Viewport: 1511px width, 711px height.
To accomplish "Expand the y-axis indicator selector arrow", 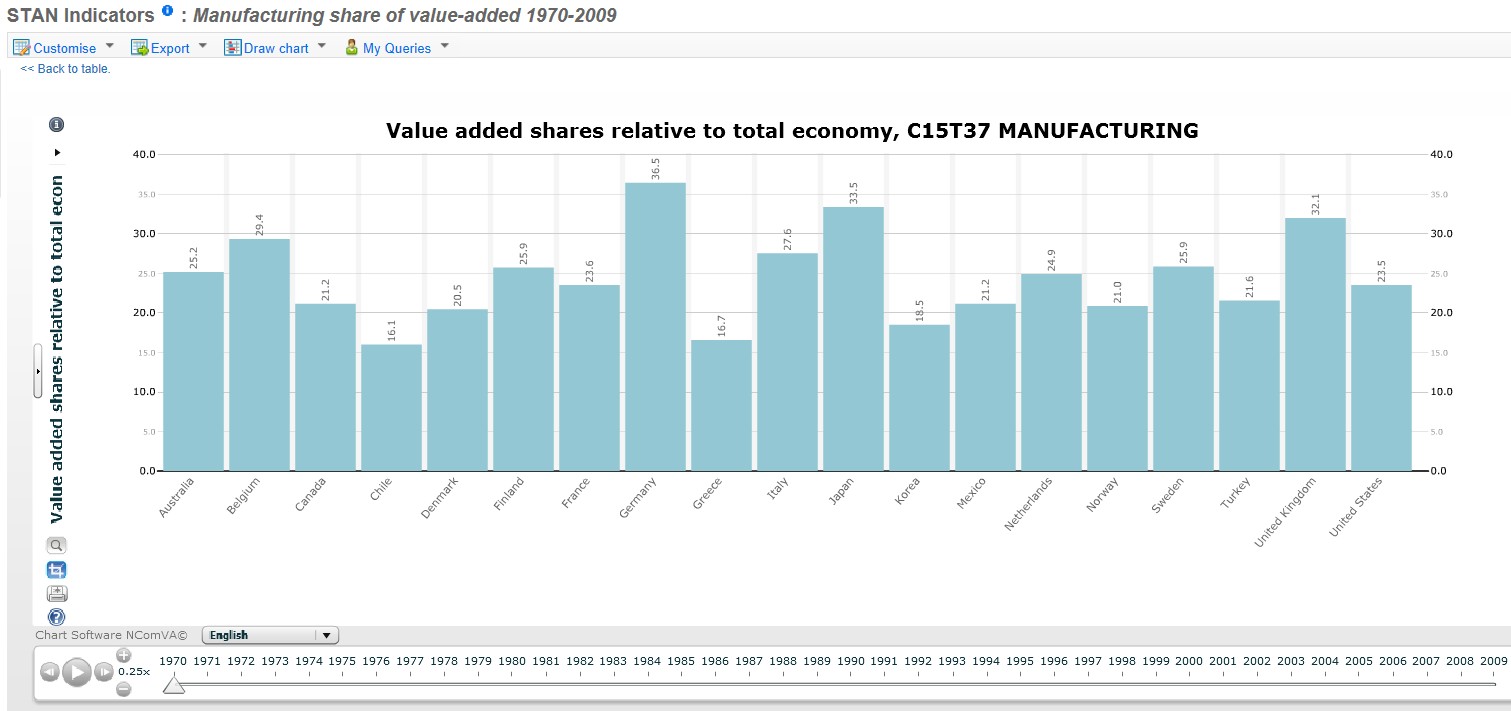I will point(57,152).
